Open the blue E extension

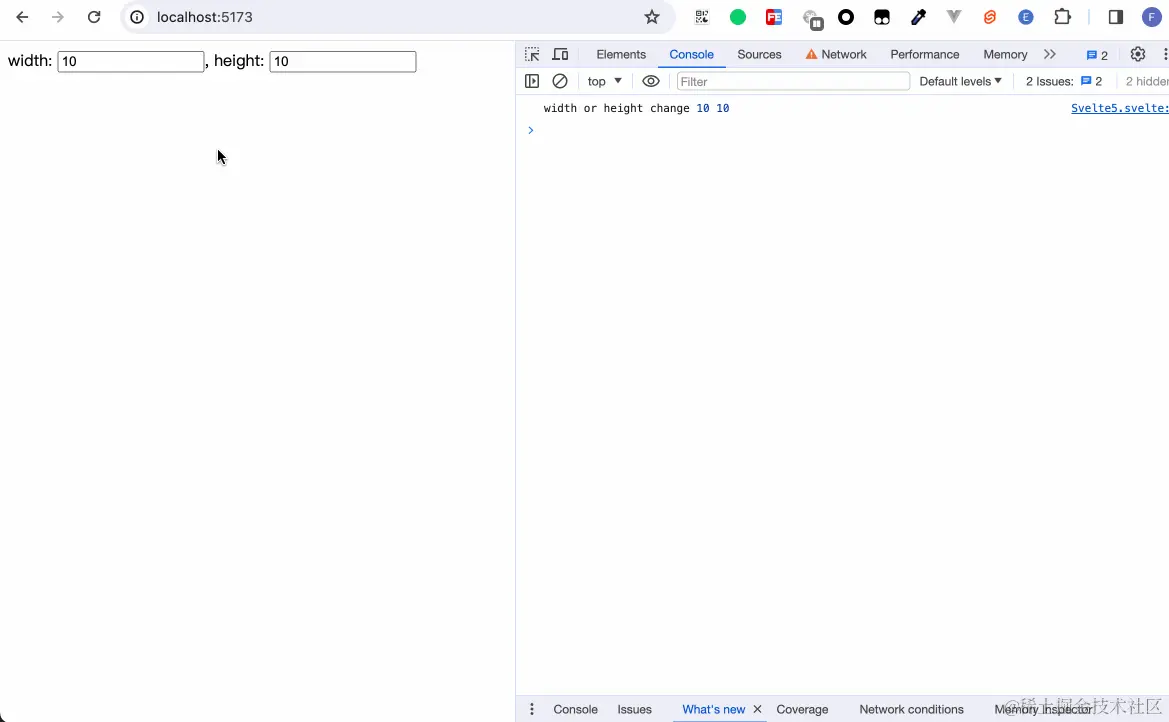click(1027, 17)
